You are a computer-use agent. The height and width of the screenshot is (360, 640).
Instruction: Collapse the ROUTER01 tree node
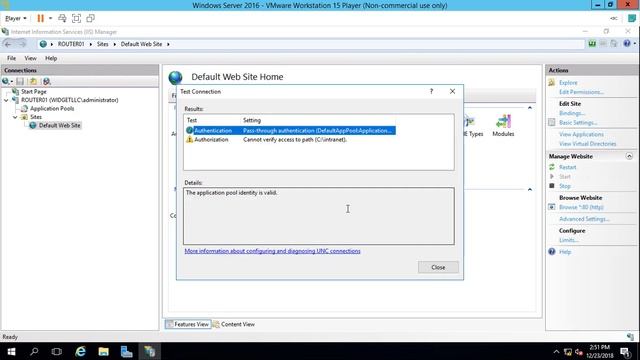(6, 100)
